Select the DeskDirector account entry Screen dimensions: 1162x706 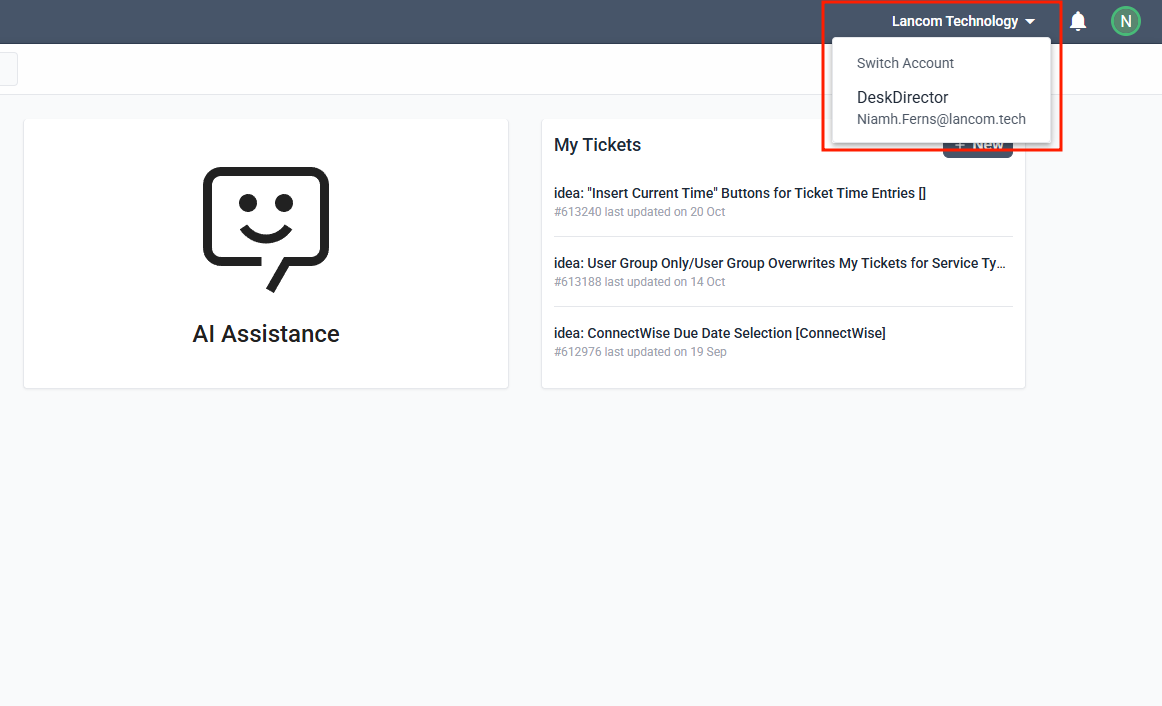[941, 108]
